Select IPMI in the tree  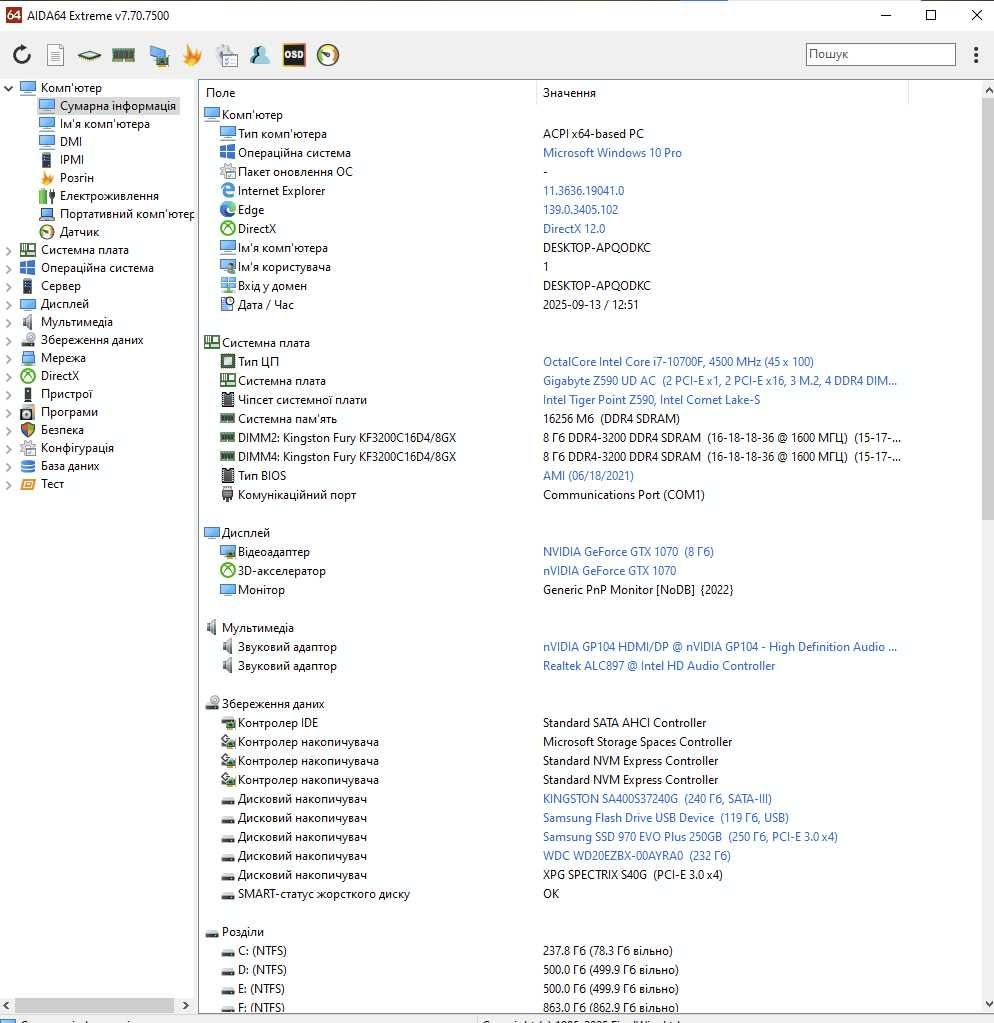coord(72,160)
